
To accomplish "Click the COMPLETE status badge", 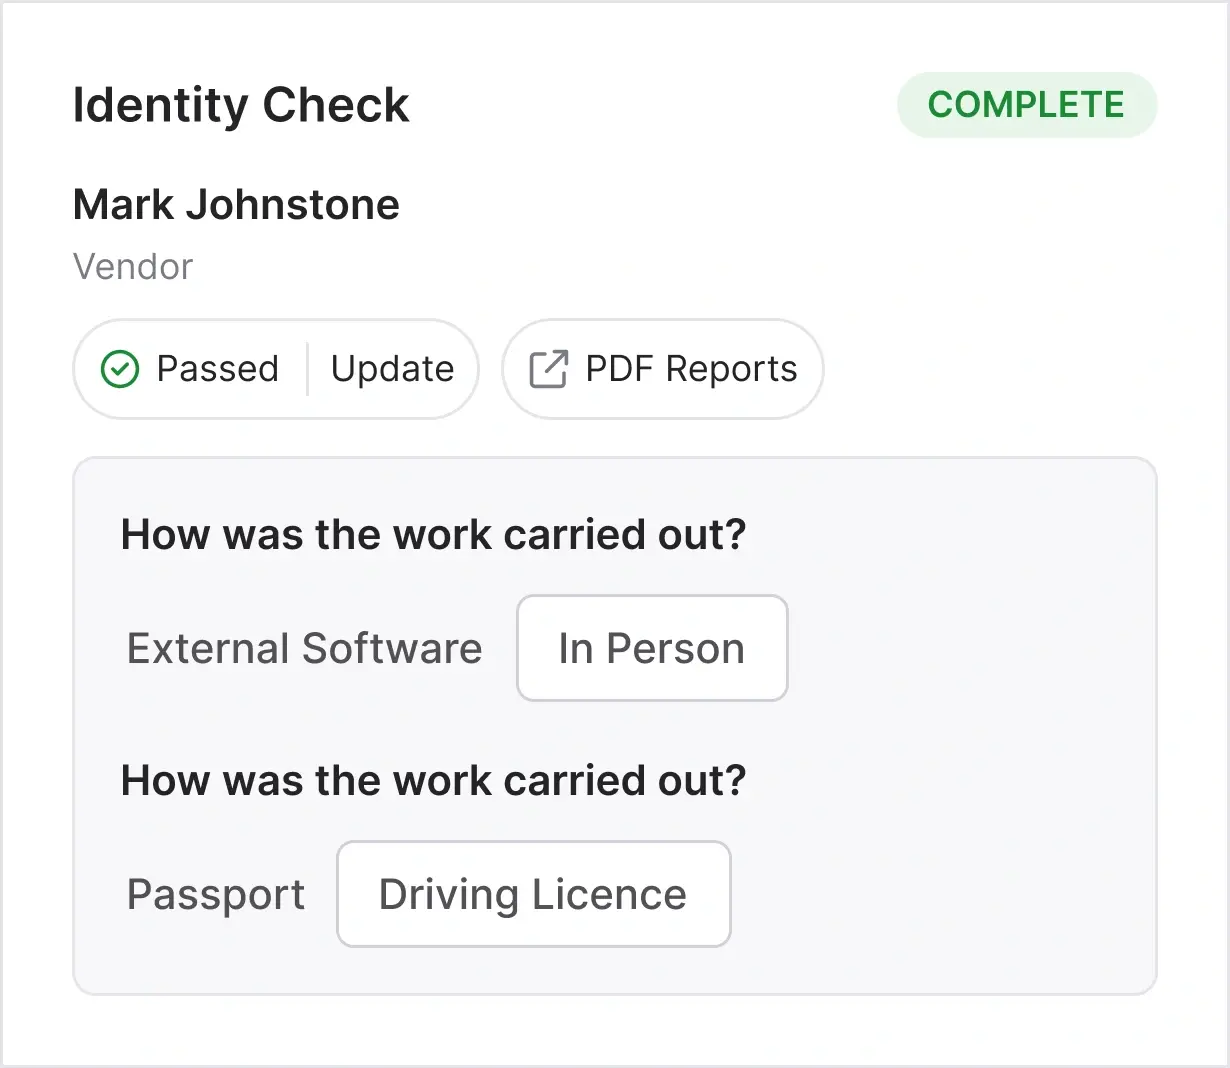I will click(x=1026, y=104).
